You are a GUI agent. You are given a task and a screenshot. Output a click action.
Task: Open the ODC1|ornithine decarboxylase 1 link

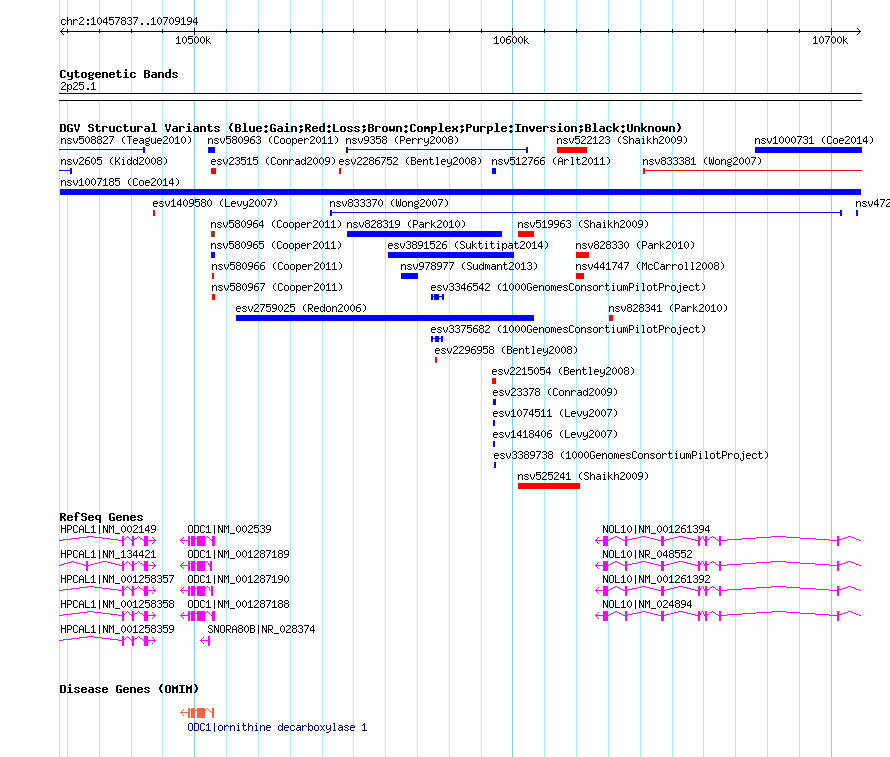click(x=277, y=727)
